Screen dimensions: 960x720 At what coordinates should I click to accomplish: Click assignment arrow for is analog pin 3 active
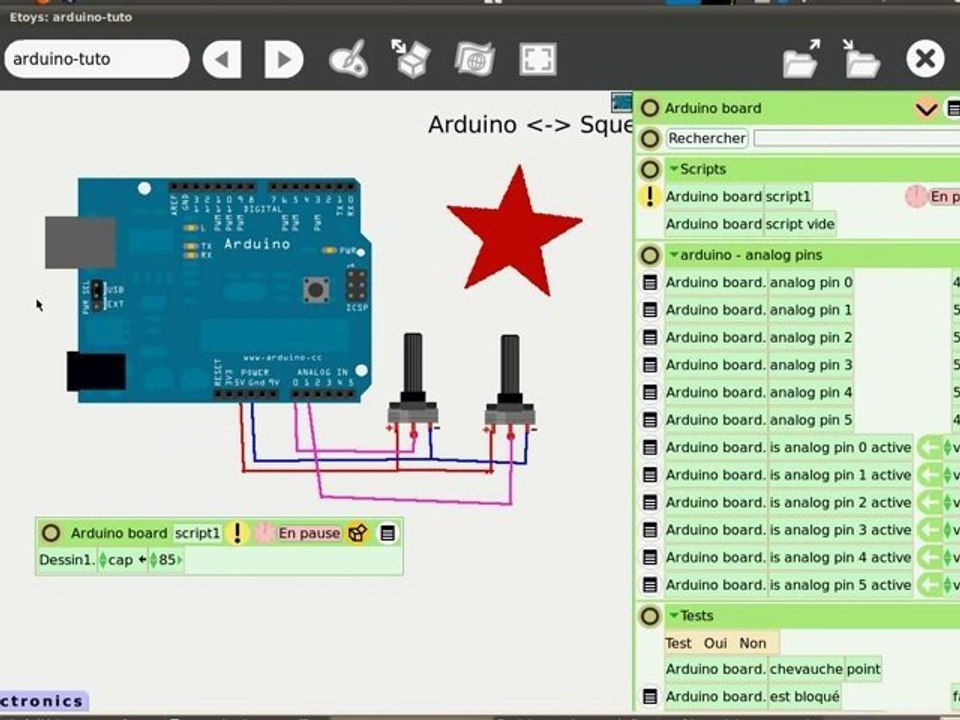coord(930,530)
